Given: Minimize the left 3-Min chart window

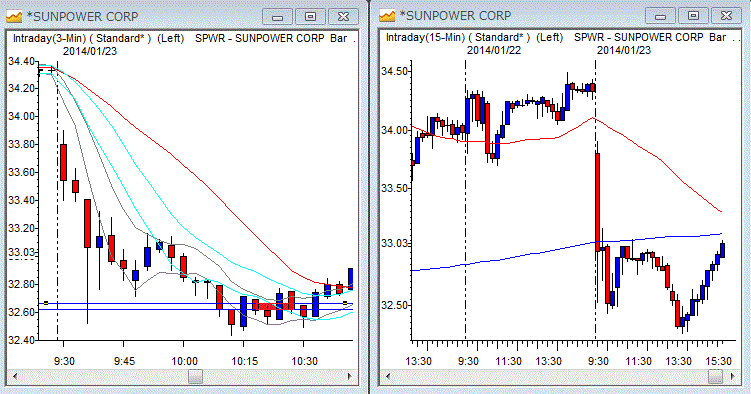Looking at the screenshot, I should point(277,17).
